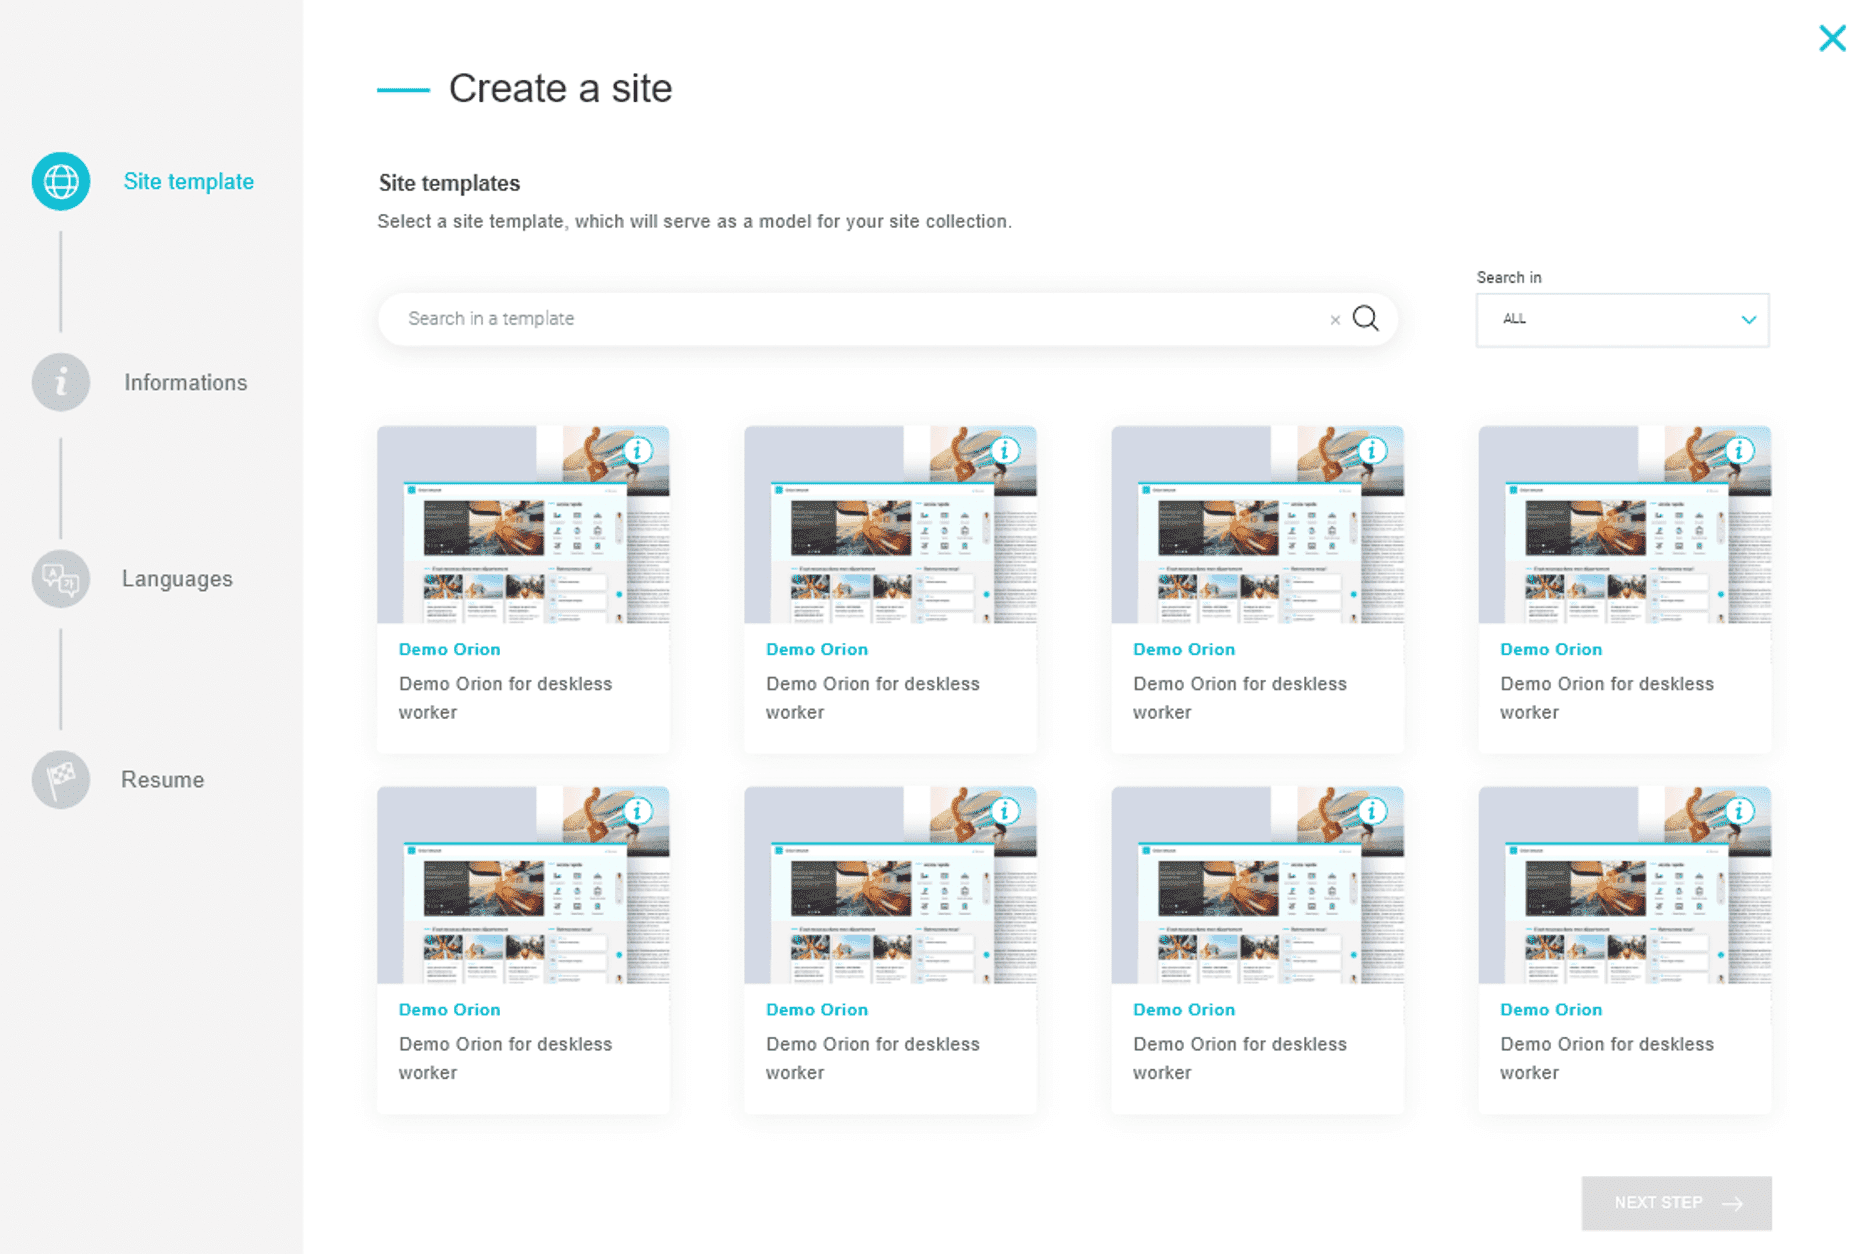
Task: Click the Informations info icon in the sidebar
Action: [60, 382]
